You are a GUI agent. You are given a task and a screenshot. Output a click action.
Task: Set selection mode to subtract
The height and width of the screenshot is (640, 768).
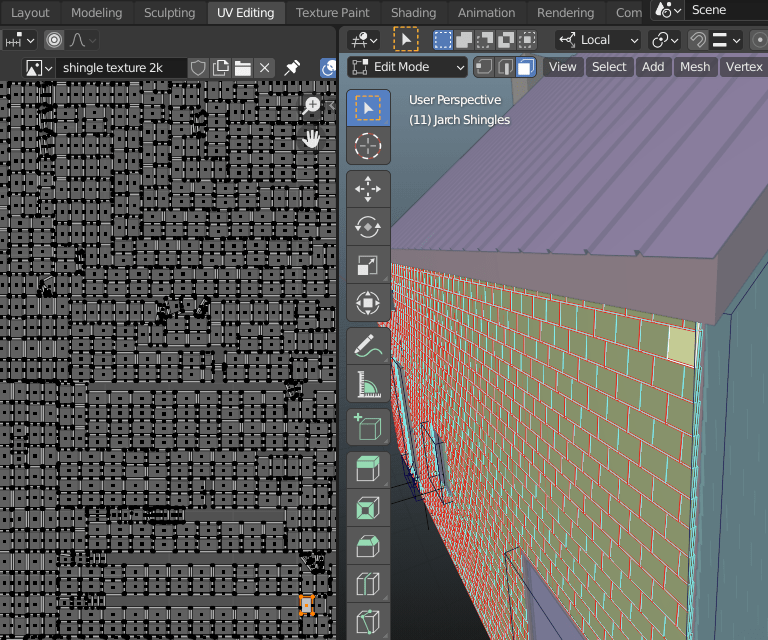pyautogui.click(x=485, y=40)
